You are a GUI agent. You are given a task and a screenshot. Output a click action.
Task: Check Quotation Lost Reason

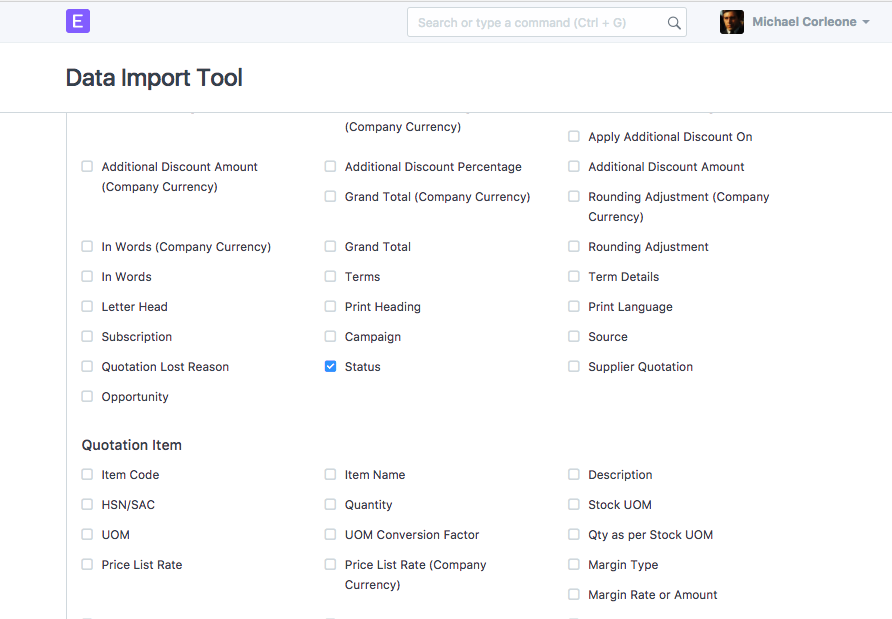87,366
